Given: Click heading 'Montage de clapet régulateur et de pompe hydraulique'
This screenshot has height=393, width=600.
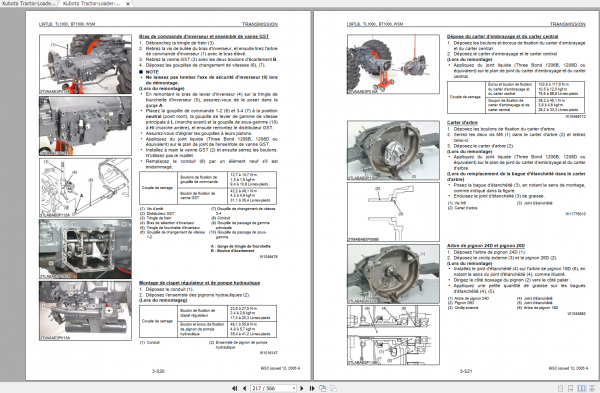Looking at the screenshot, I should (199, 283).
